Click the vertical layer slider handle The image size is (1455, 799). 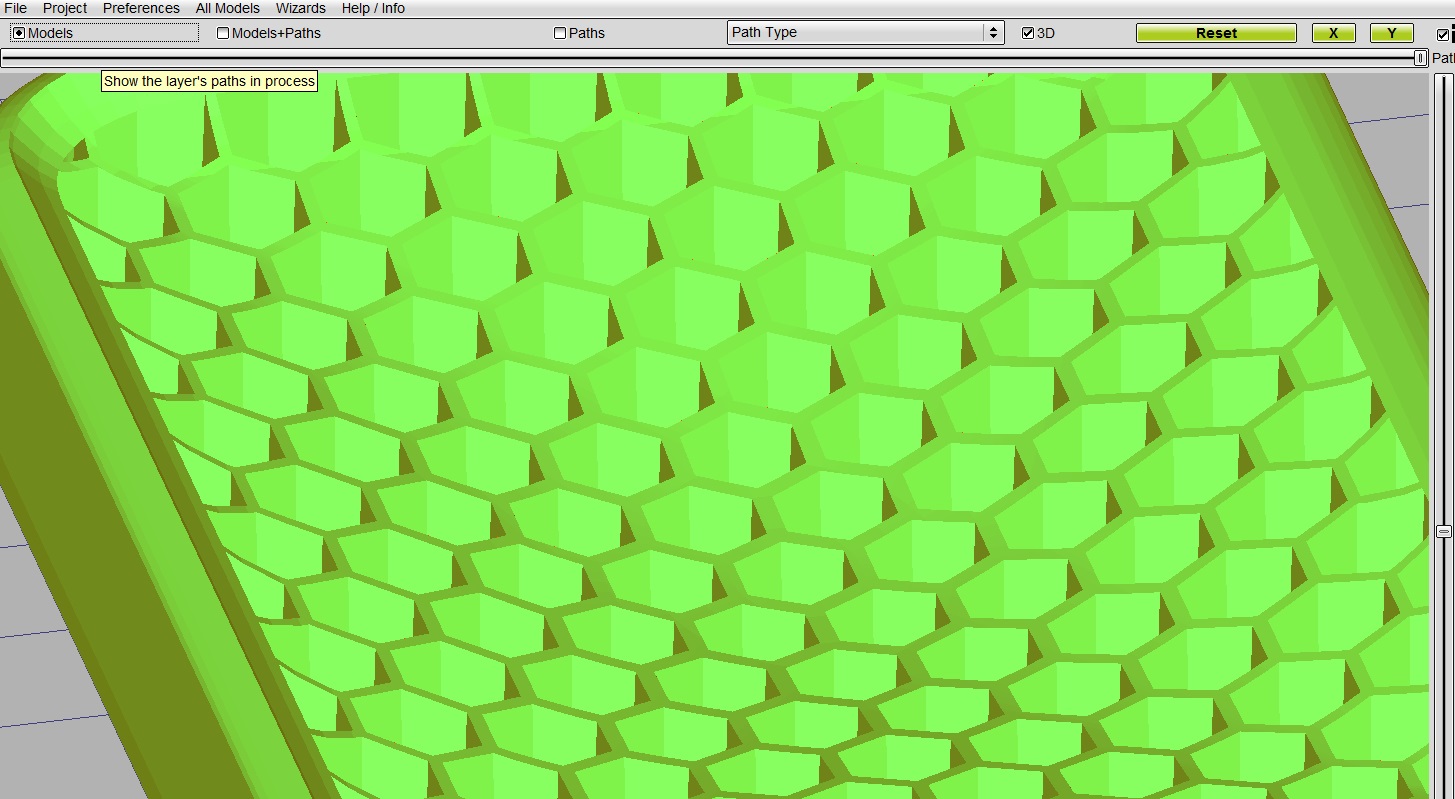1443,532
